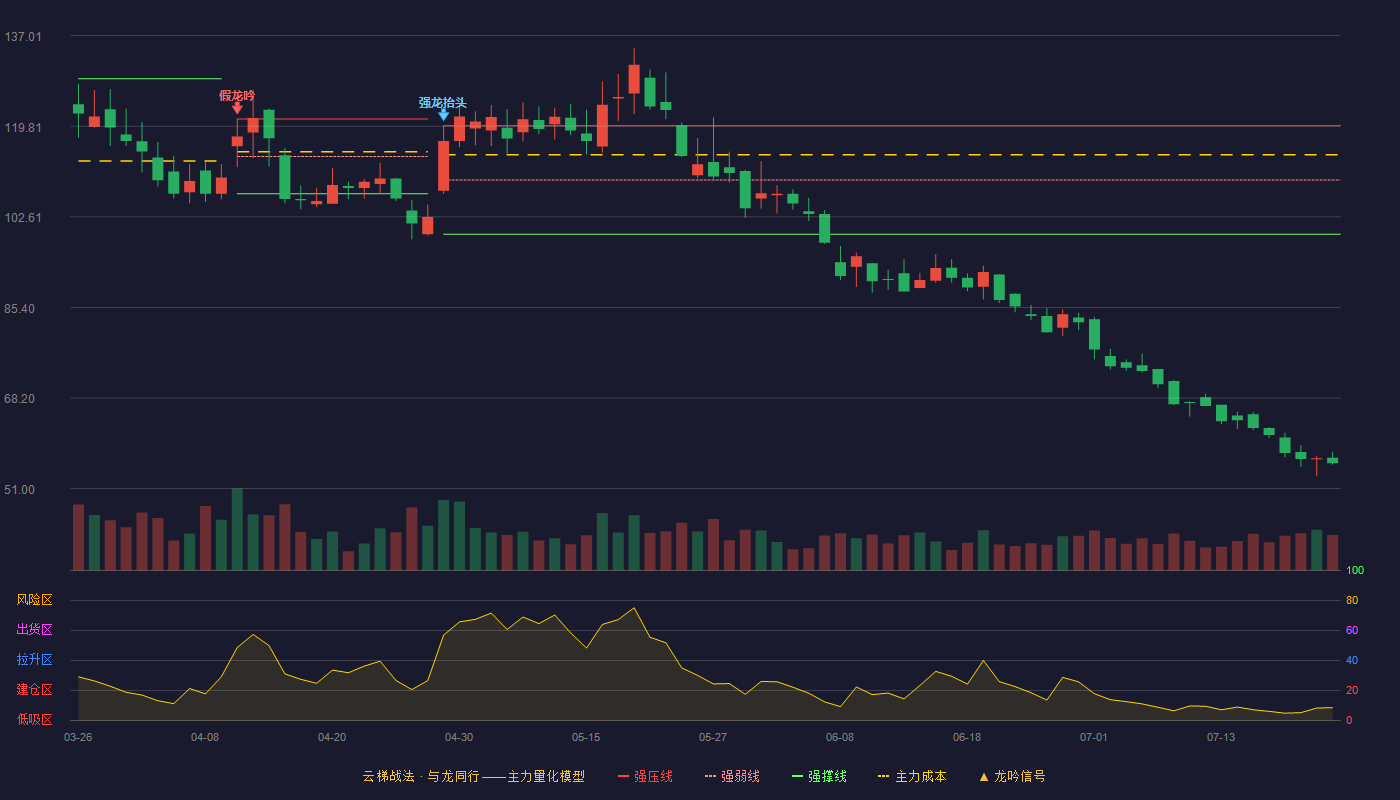Viewport: 1400px width, 800px height.
Task: Click the green 强撑线 legend line icon
Action: (x=797, y=776)
